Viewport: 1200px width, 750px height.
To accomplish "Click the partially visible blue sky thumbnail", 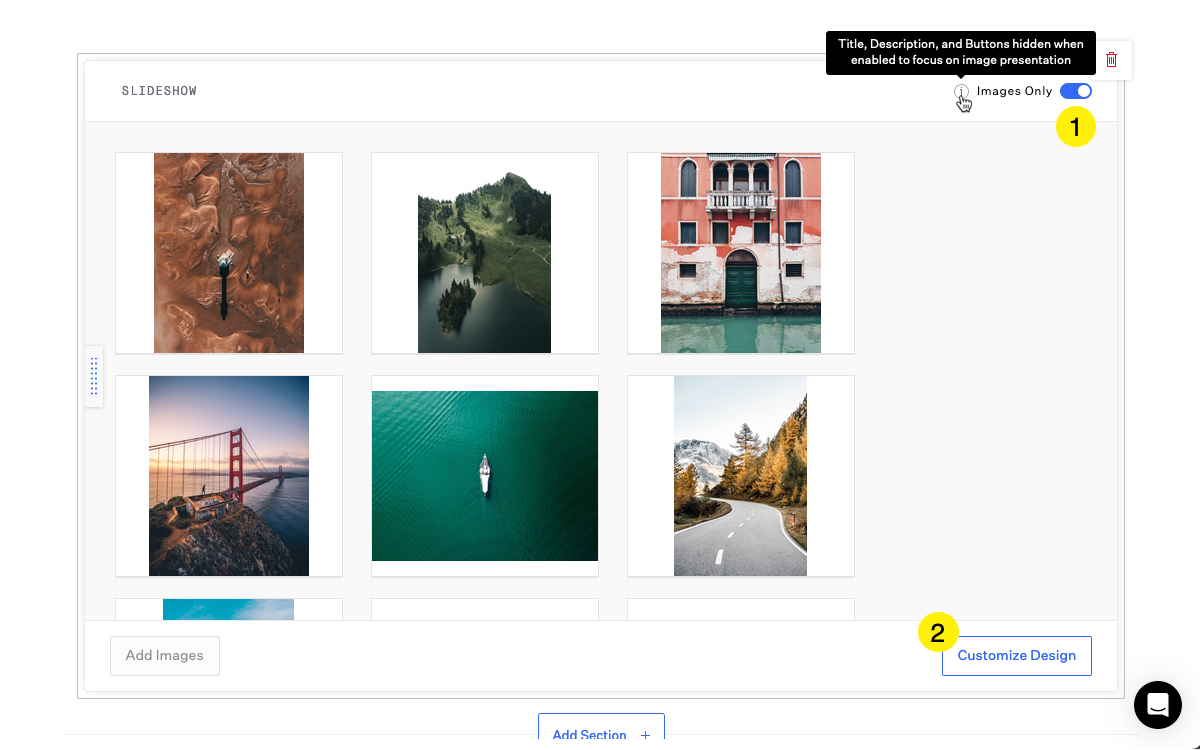I will click(x=229, y=609).
